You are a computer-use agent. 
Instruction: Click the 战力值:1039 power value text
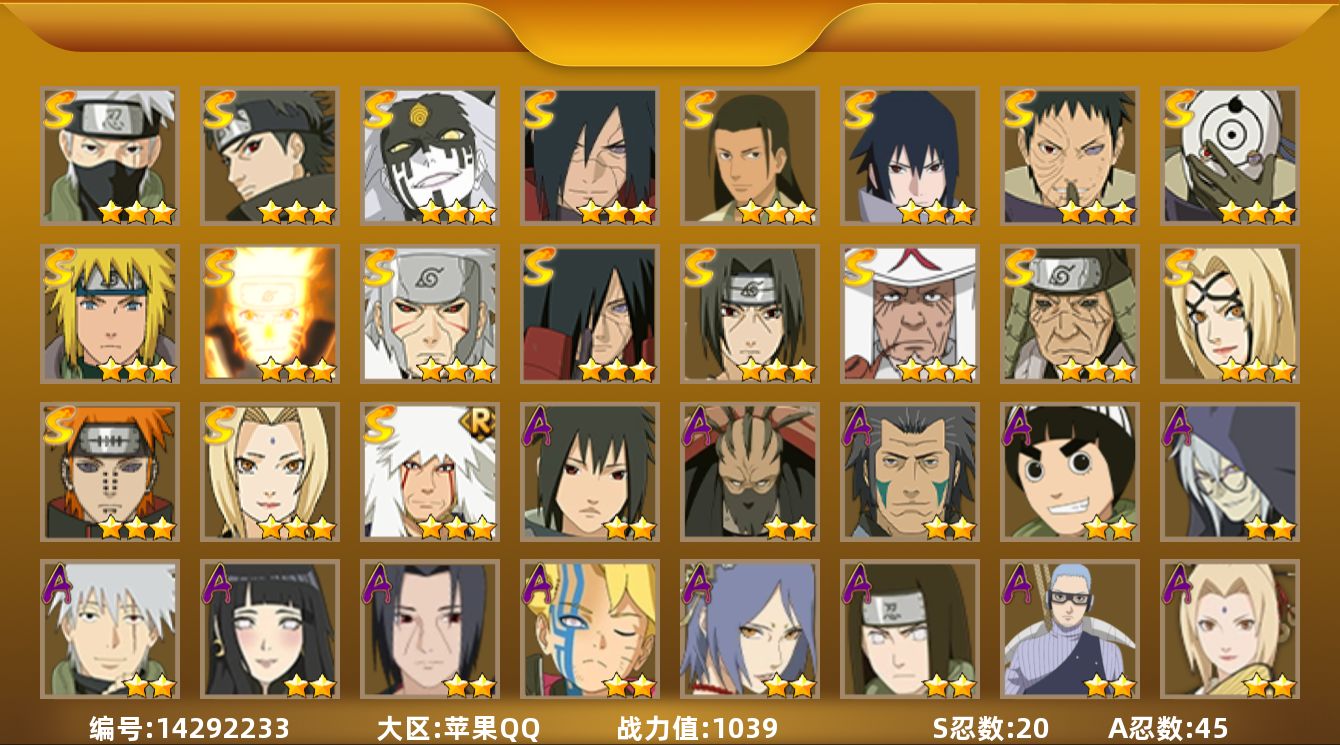(697, 728)
